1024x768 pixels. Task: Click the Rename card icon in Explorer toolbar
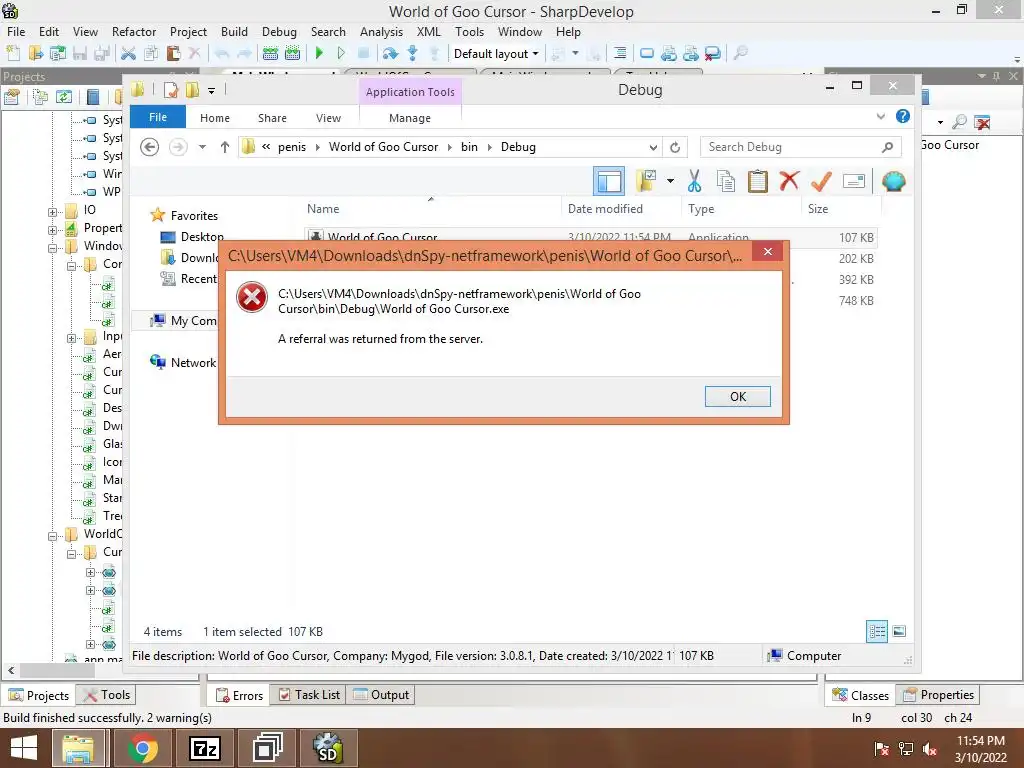854,181
